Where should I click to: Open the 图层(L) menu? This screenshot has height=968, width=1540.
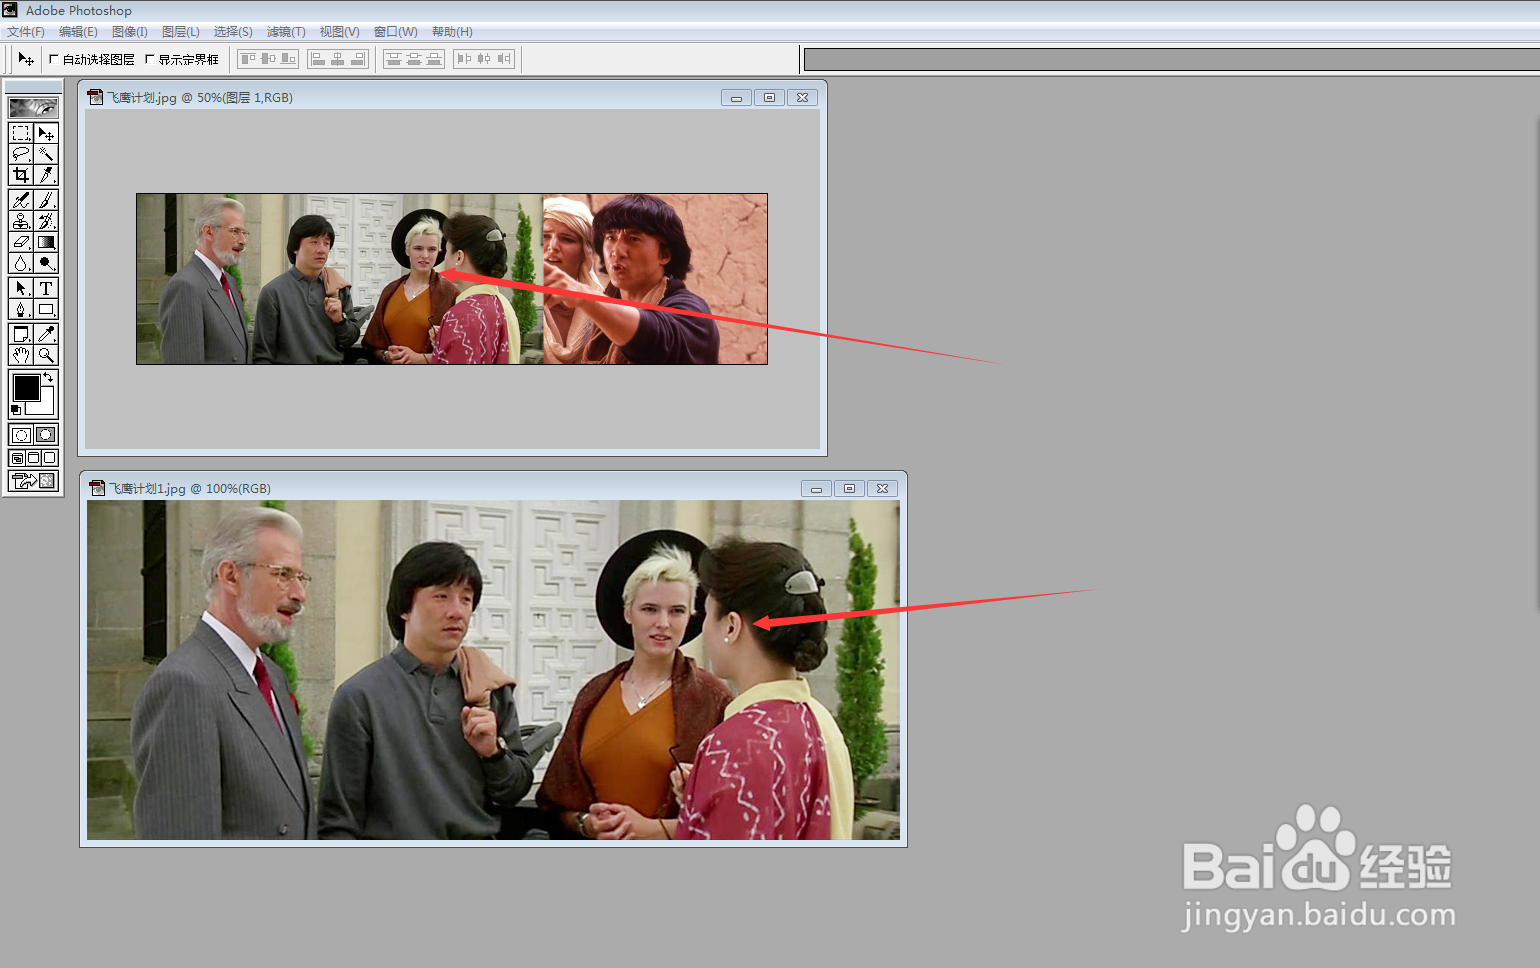(181, 32)
